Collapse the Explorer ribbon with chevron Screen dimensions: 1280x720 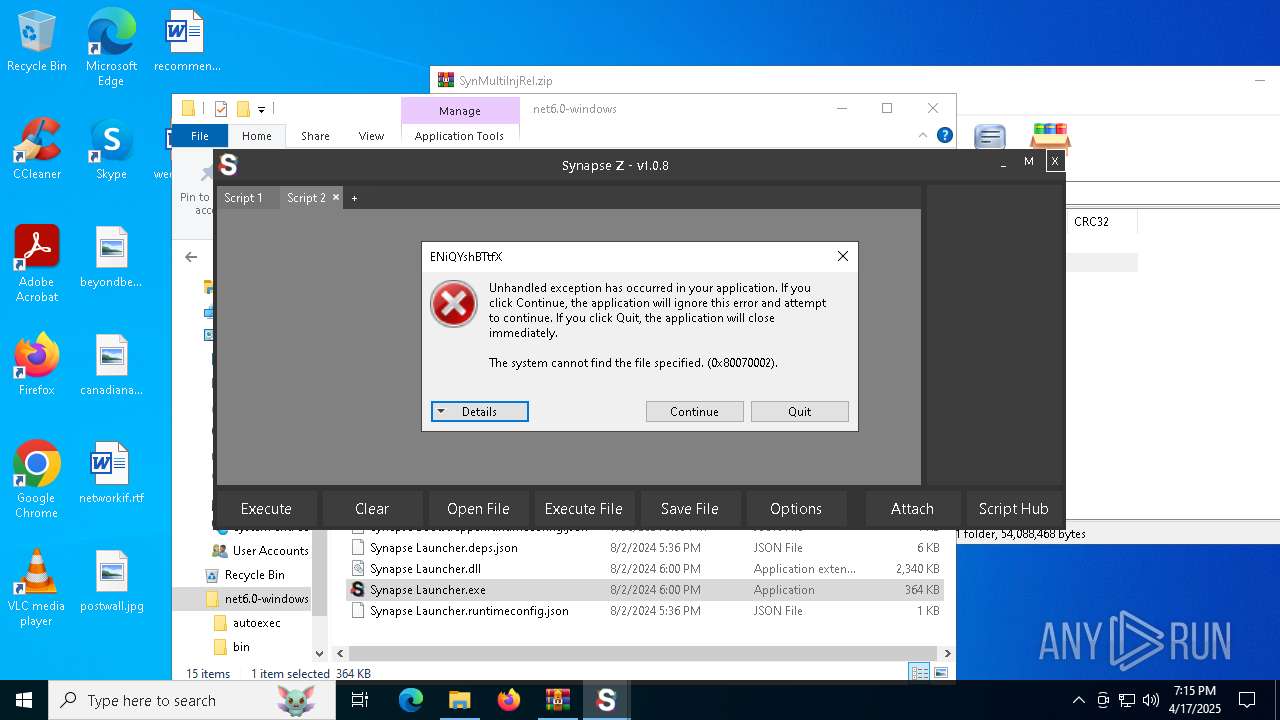(923, 135)
